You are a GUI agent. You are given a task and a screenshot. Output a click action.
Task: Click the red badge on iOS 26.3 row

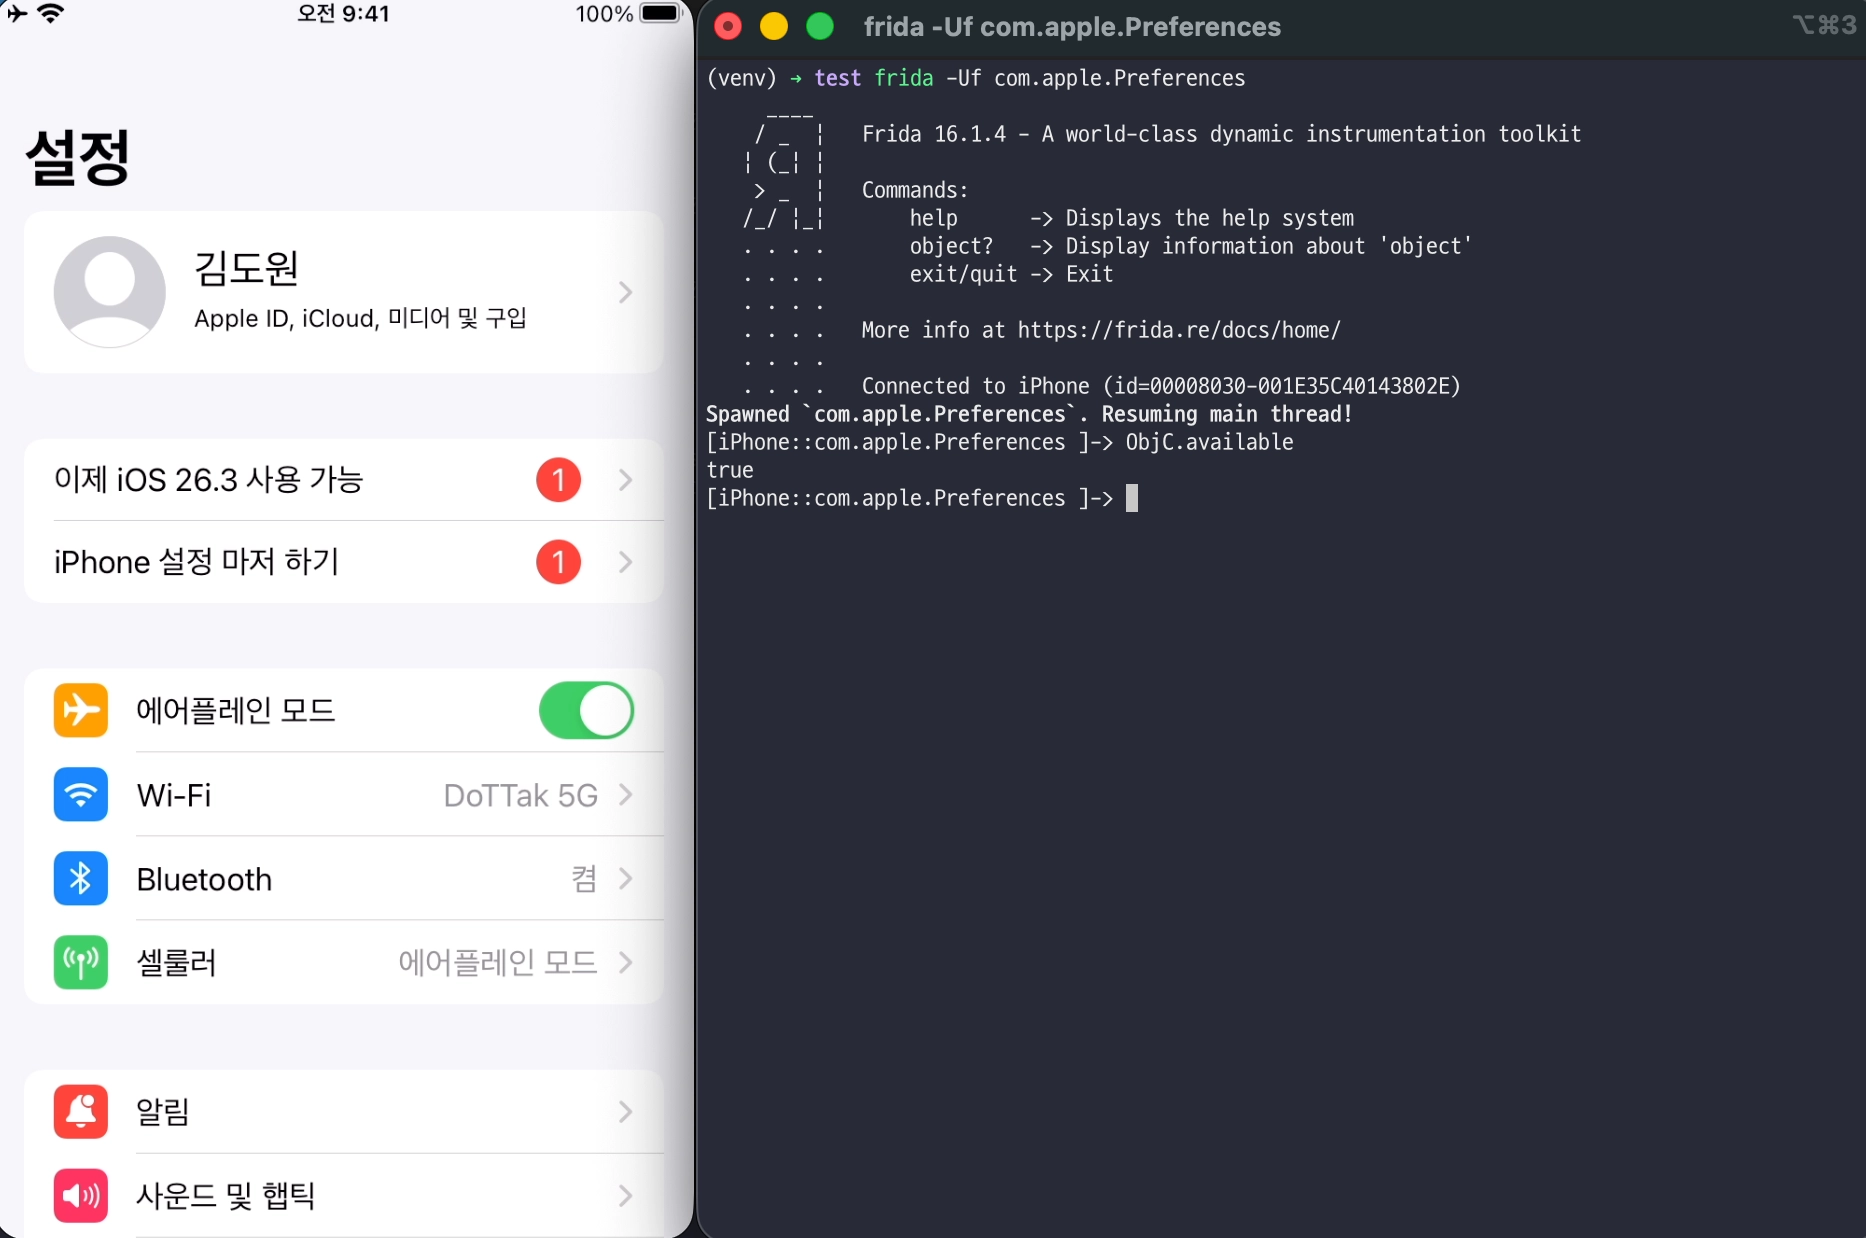pyautogui.click(x=559, y=480)
